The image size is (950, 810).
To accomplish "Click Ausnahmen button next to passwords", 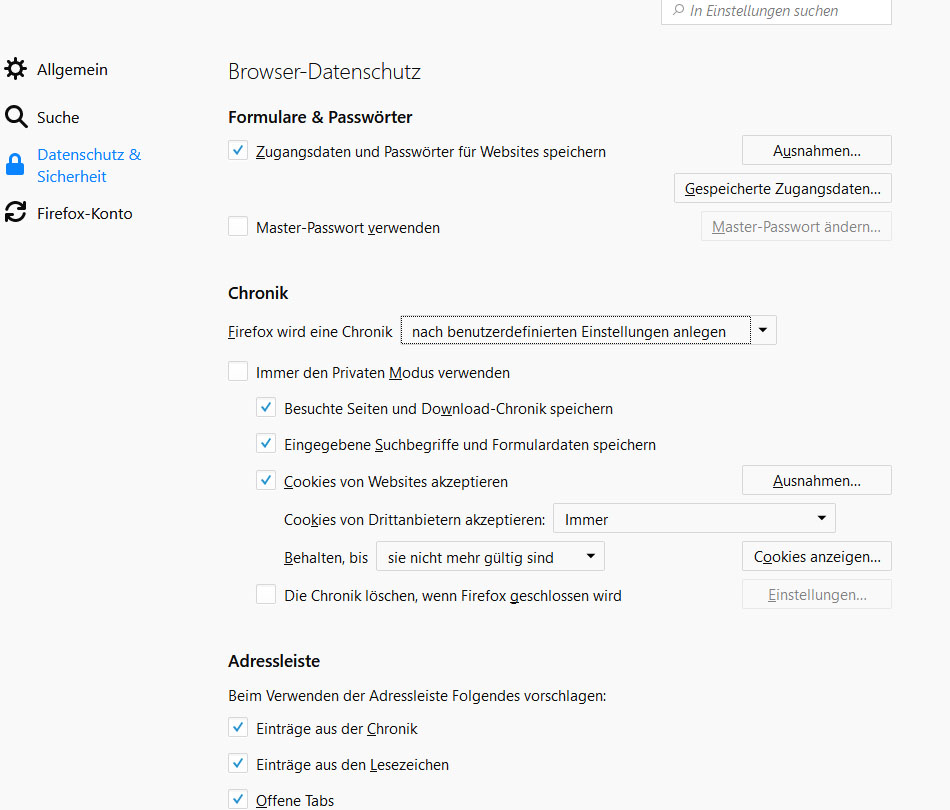I will pyautogui.click(x=816, y=151).
